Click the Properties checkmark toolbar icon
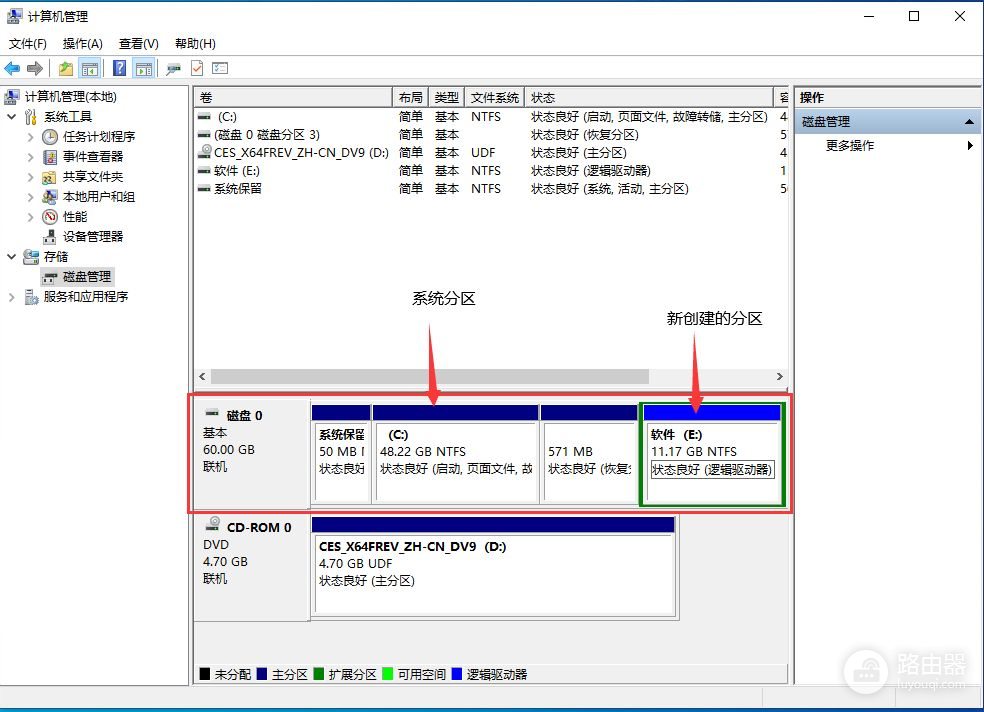Image resolution: width=984 pixels, height=712 pixels. pyautogui.click(x=197, y=68)
